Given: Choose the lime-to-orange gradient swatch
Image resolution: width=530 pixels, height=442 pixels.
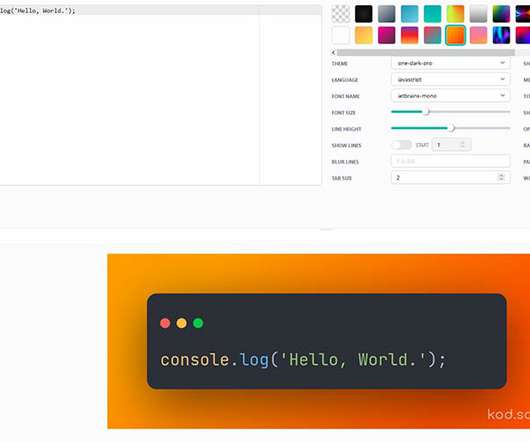Looking at the screenshot, I should tap(455, 14).
